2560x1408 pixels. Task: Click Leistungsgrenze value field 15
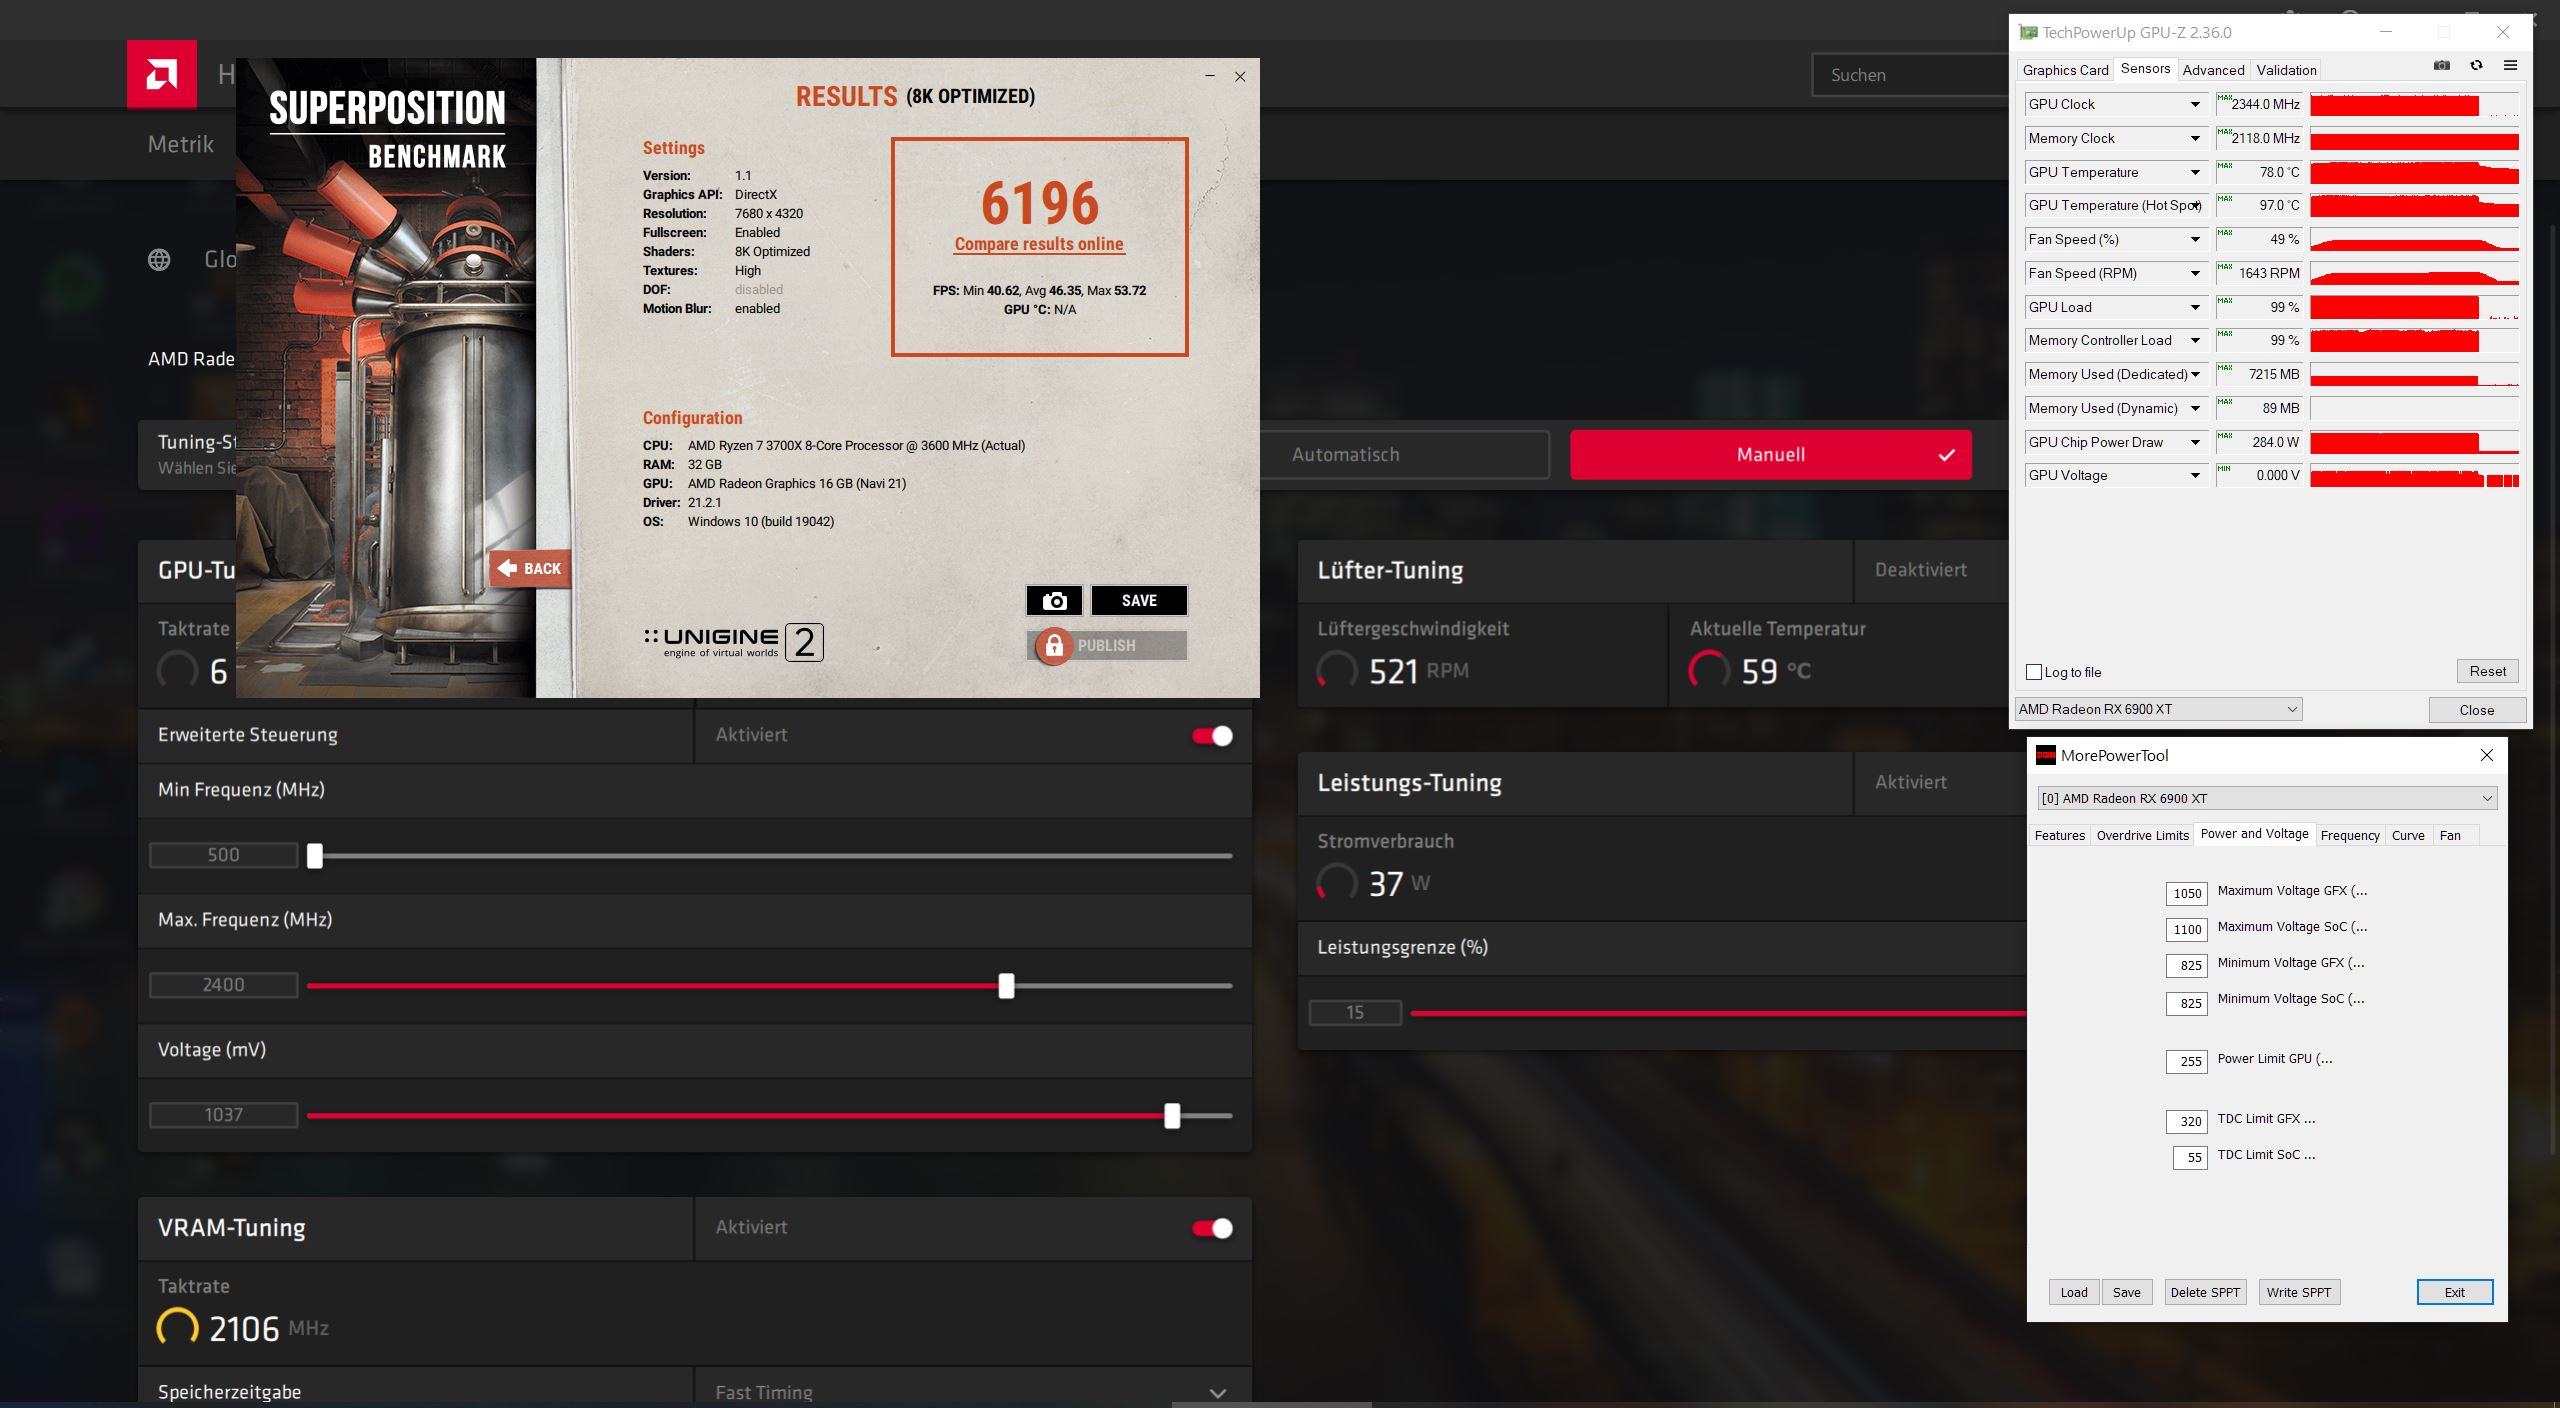(x=1355, y=1012)
